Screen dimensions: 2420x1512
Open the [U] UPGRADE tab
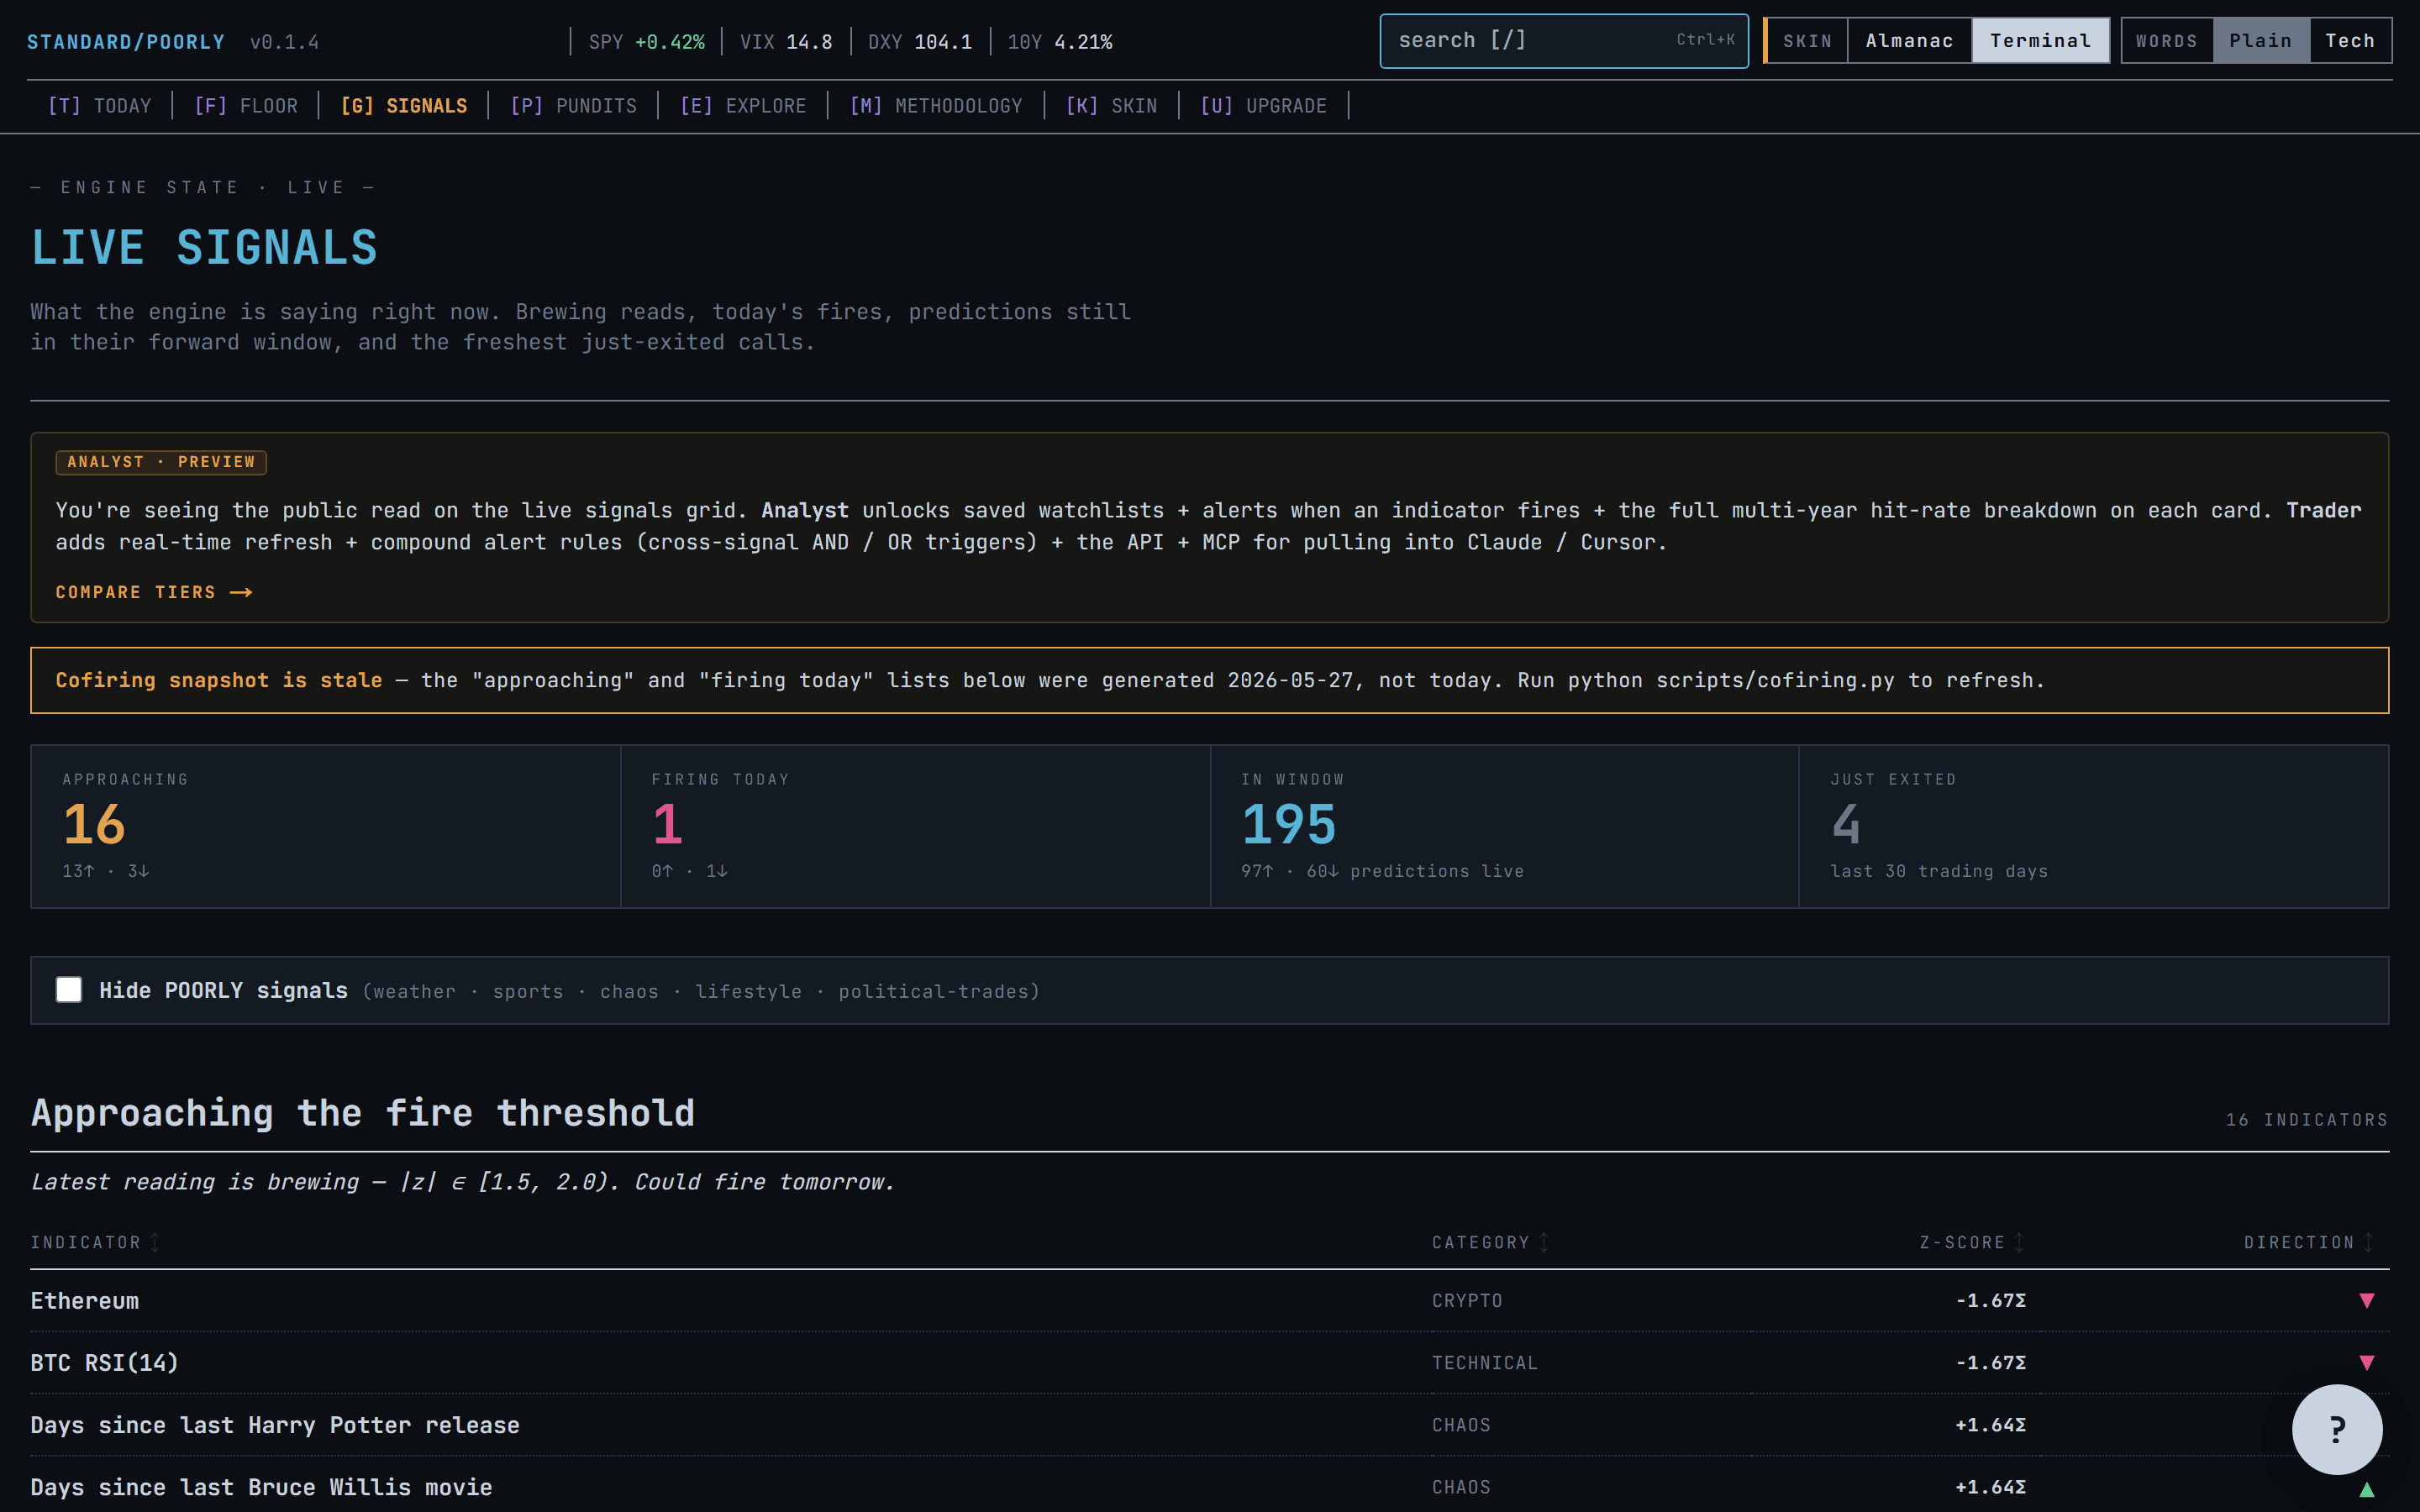tap(1263, 106)
